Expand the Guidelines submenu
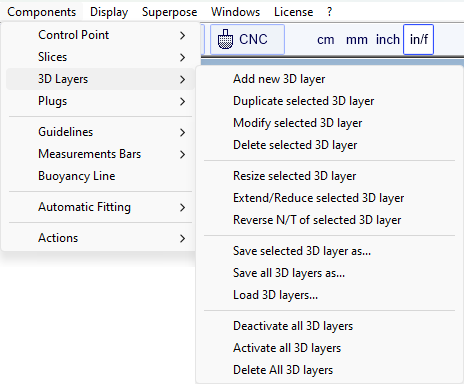This screenshot has width=464, height=384. click(x=100, y=132)
